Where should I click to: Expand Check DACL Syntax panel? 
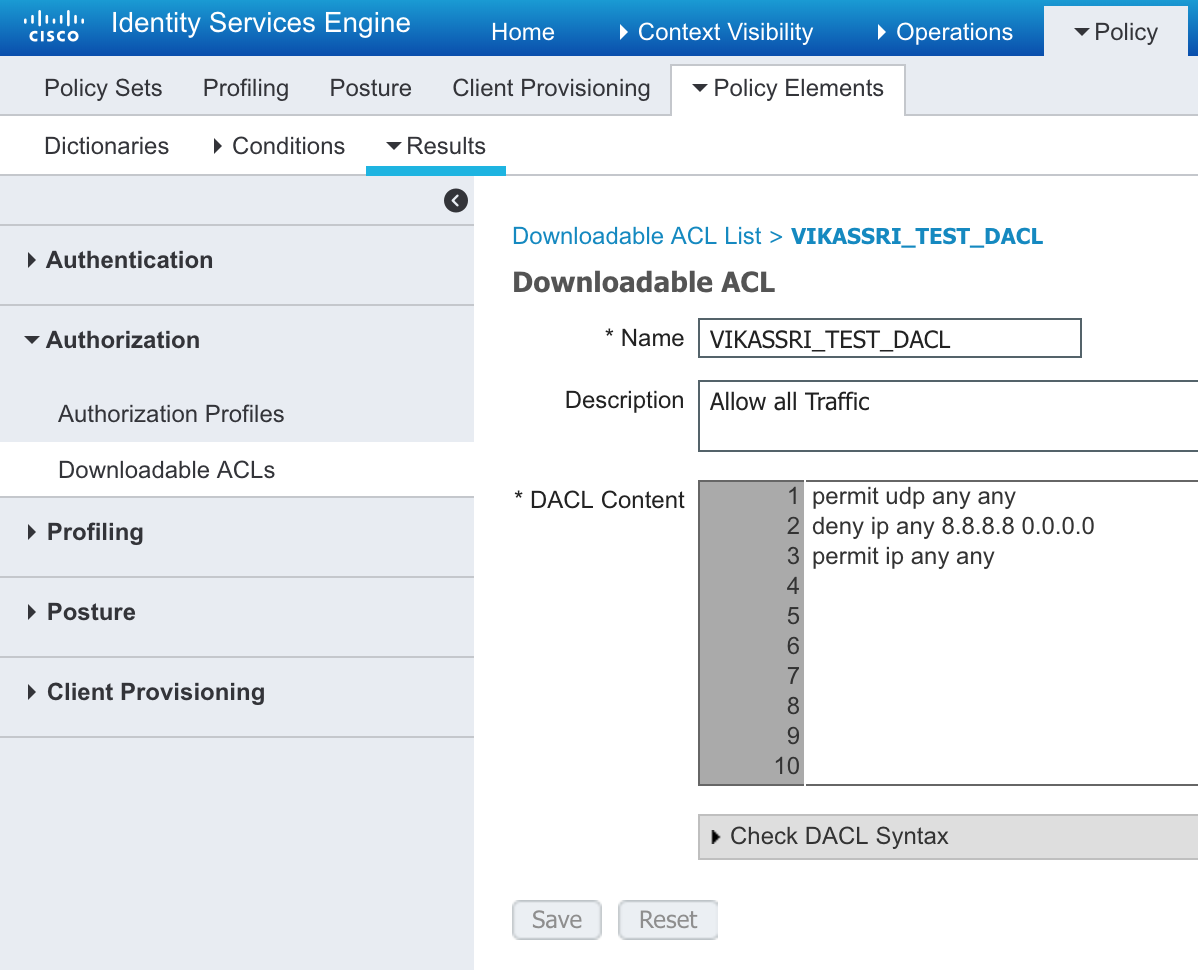coord(838,836)
